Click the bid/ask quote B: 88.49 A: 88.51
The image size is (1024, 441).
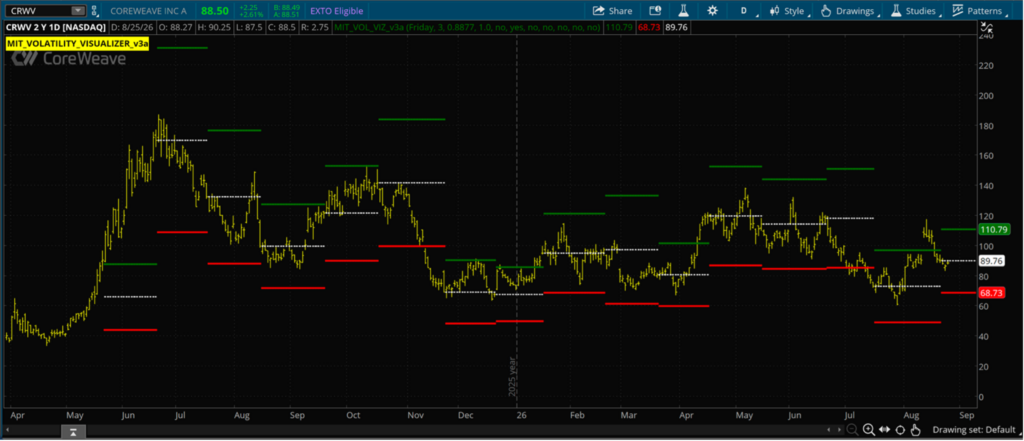286,10
